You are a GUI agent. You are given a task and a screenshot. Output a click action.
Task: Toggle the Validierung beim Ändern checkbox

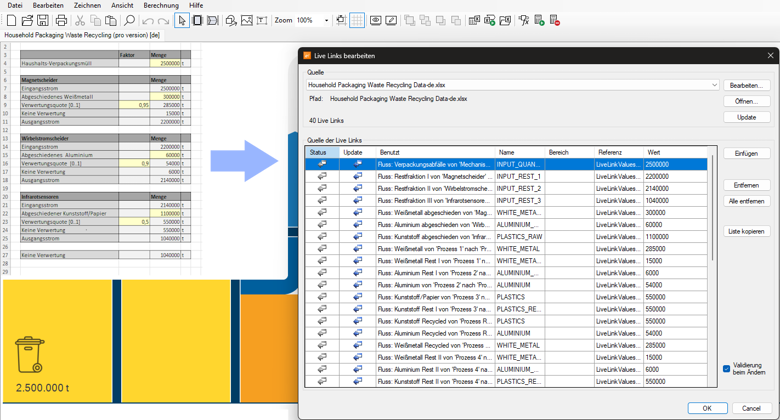click(726, 369)
